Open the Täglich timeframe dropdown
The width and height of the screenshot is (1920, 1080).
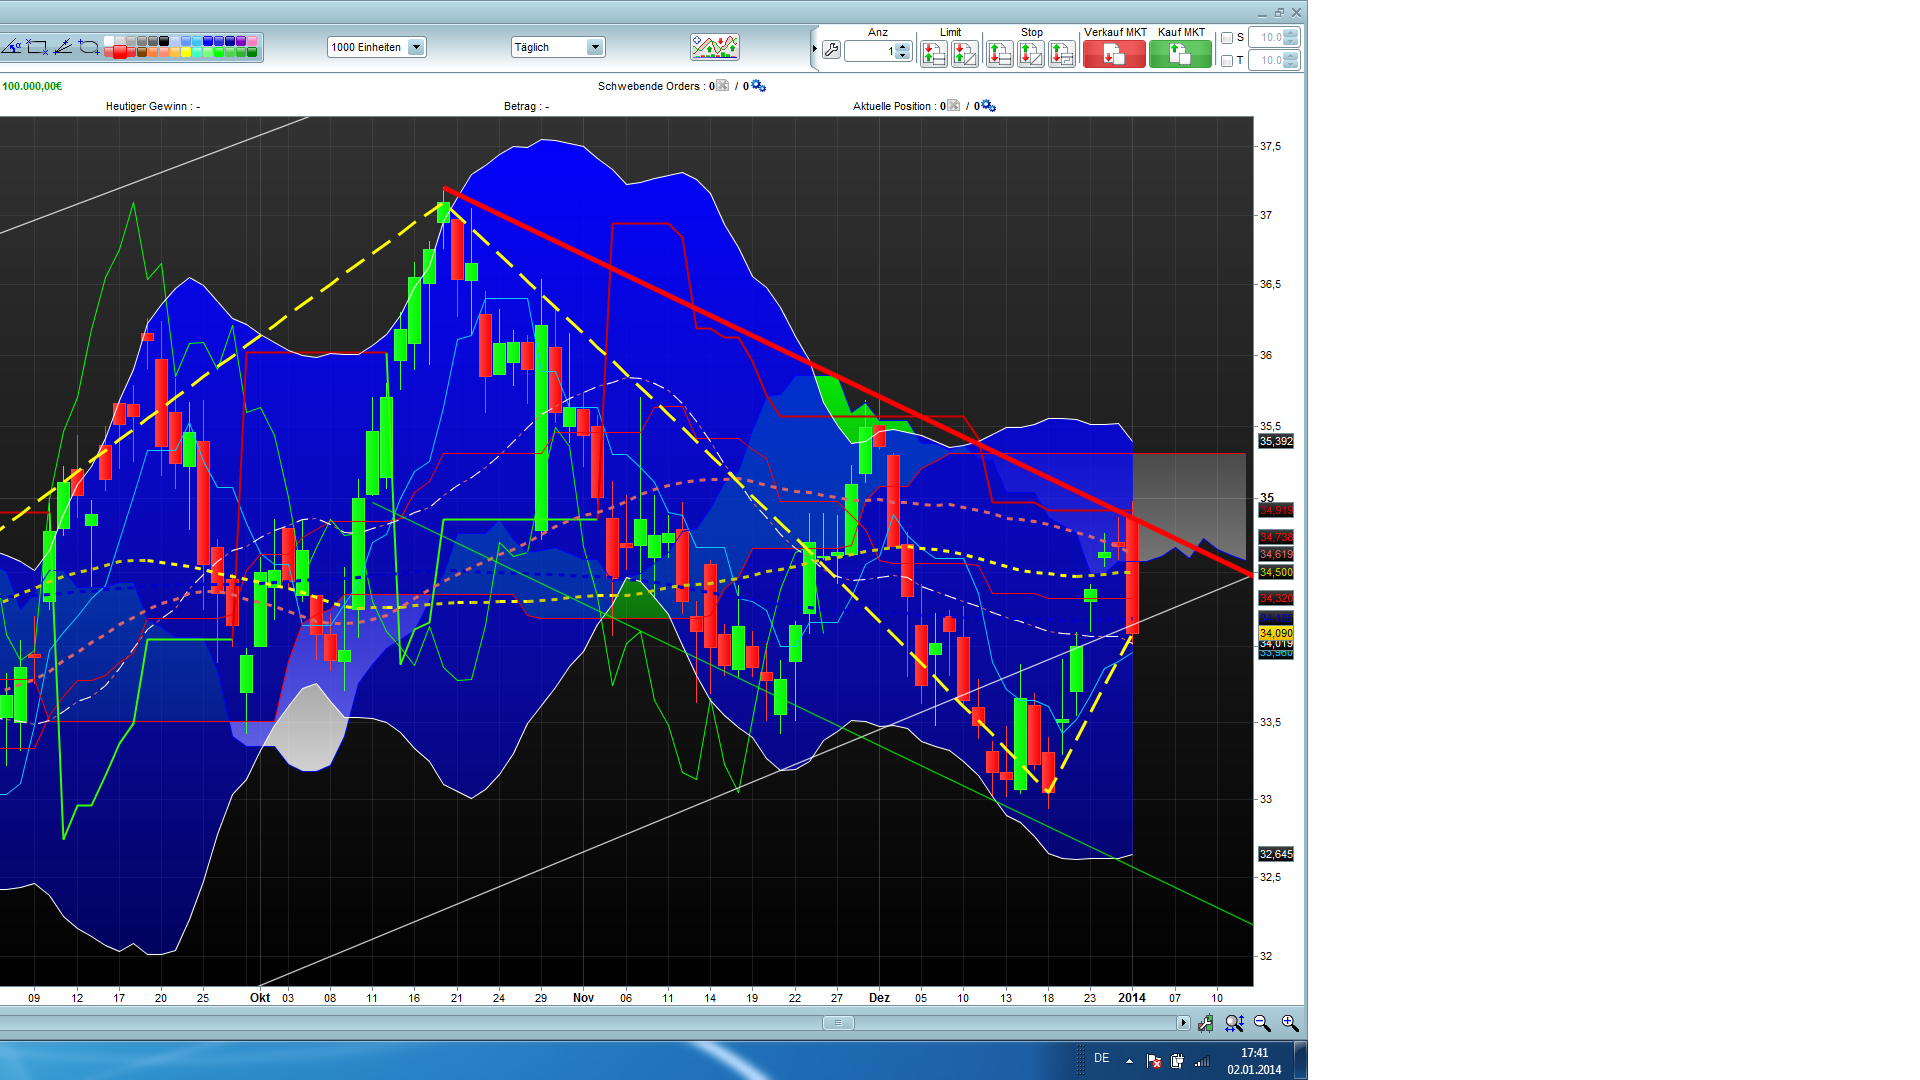pyautogui.click(x=595, y=47)
